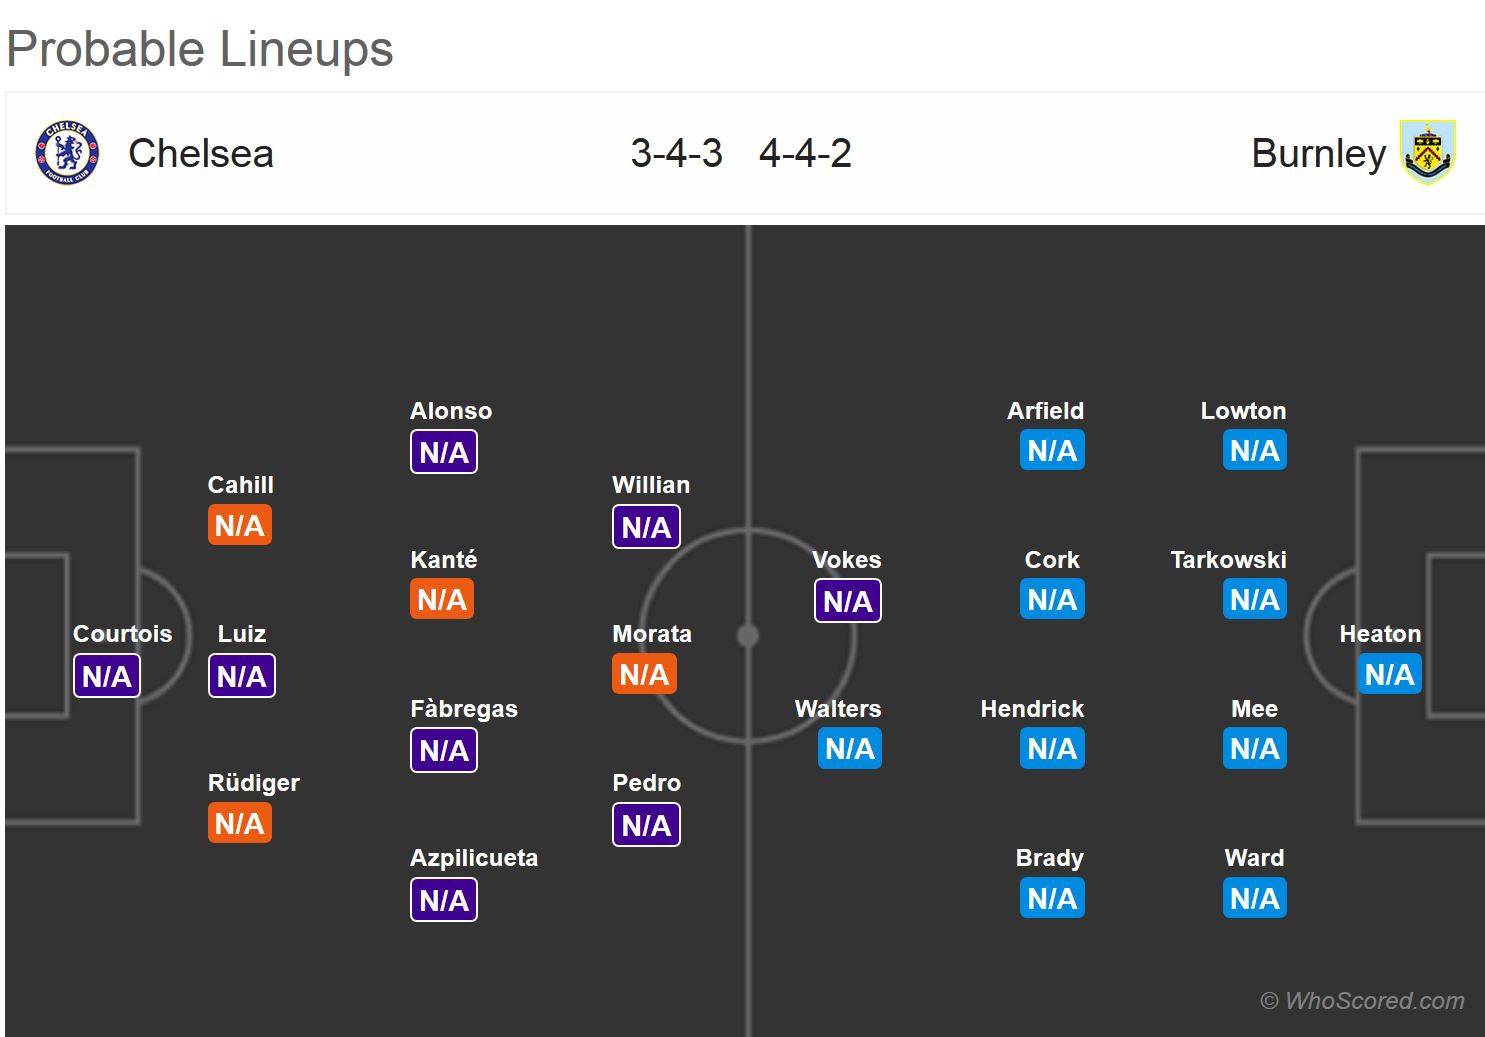Click Cahill's orange N/A badge

(240, 525)
